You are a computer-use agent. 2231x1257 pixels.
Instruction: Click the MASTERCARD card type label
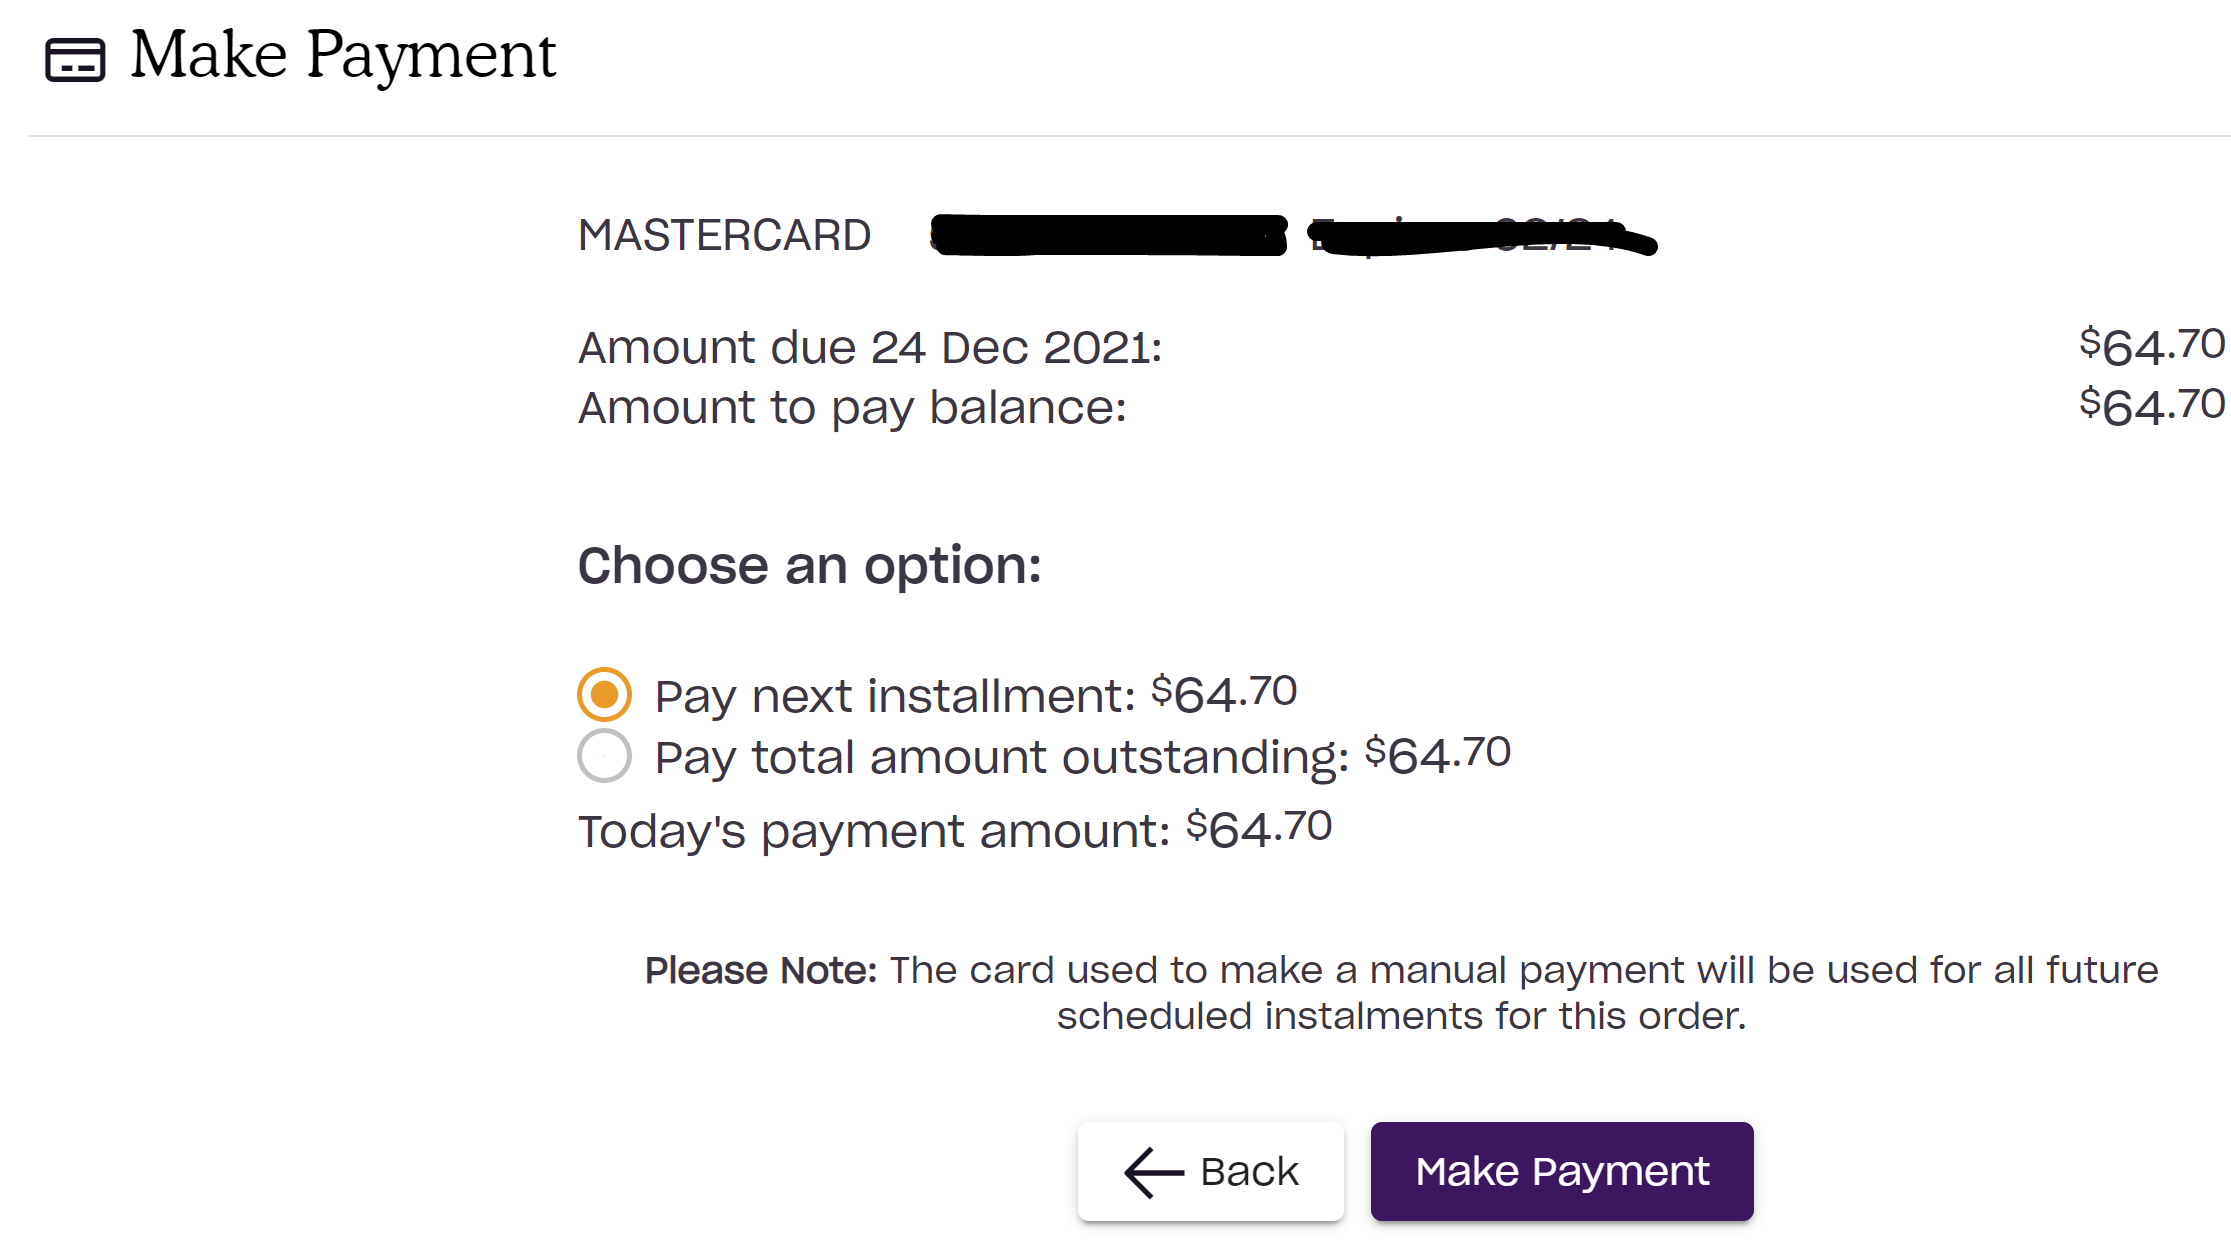click(724, 235)
